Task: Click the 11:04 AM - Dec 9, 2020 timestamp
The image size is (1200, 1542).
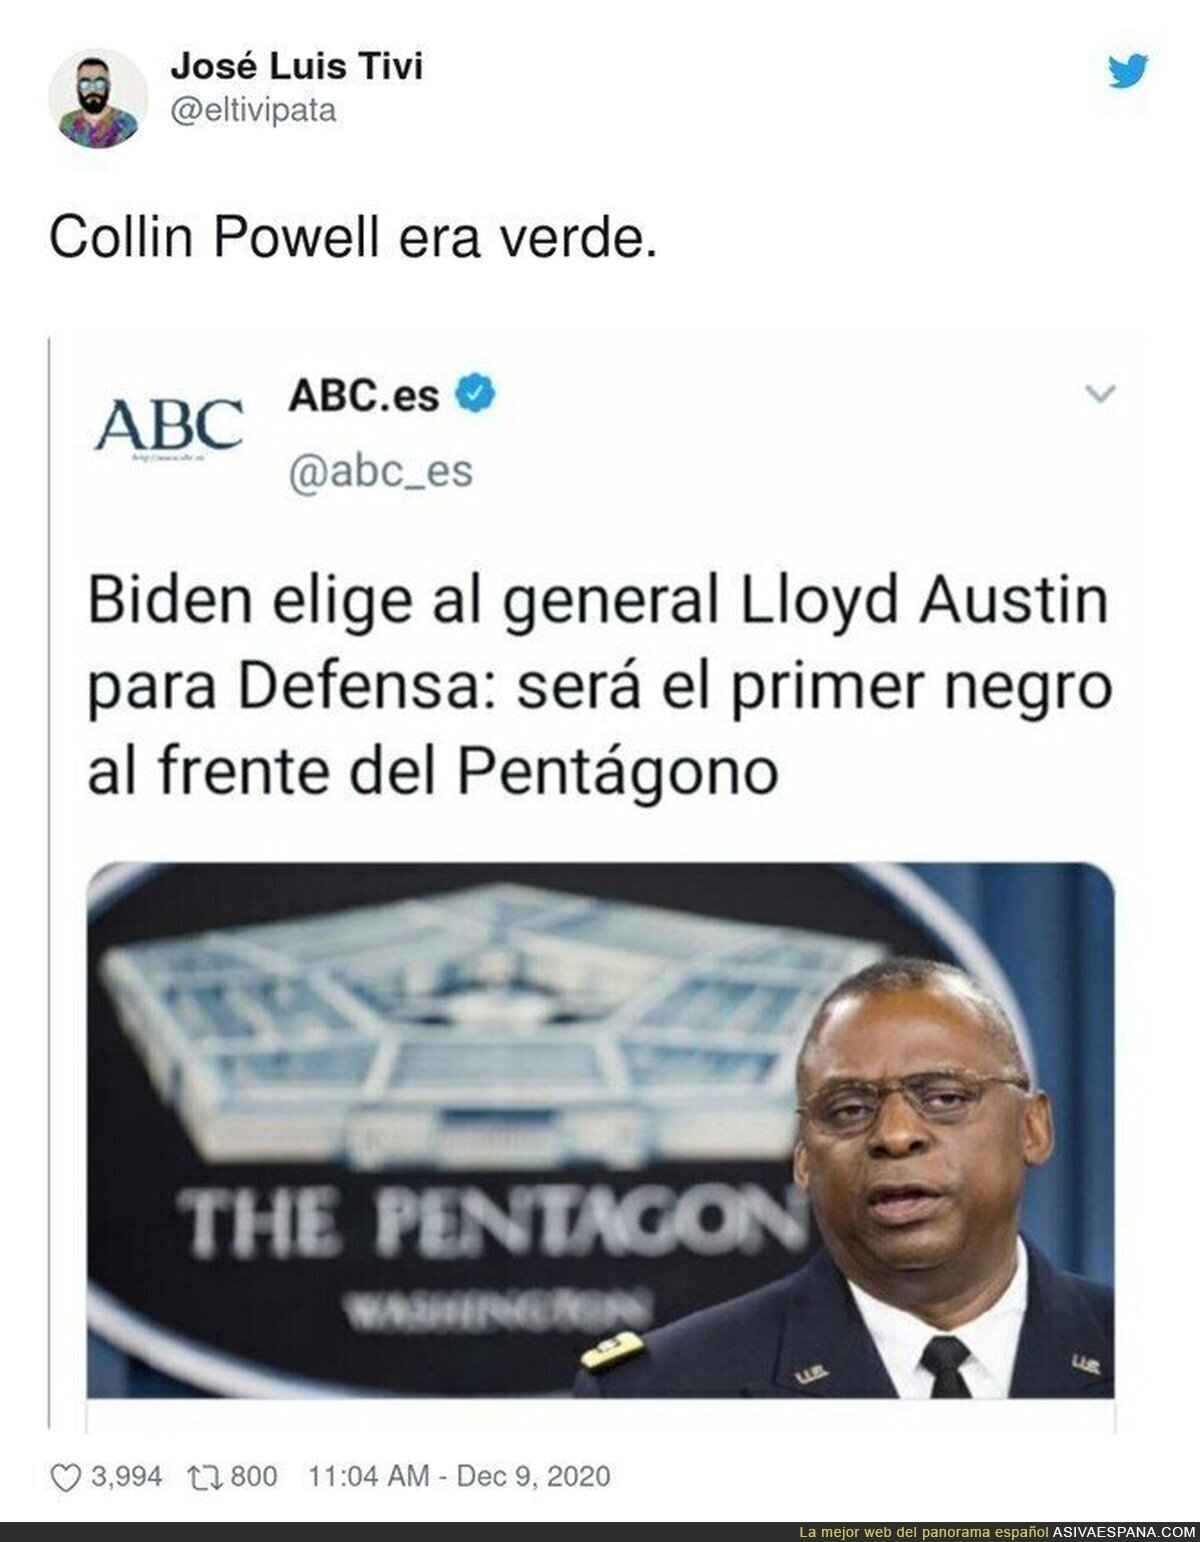Action: [x=461, y=1475]
